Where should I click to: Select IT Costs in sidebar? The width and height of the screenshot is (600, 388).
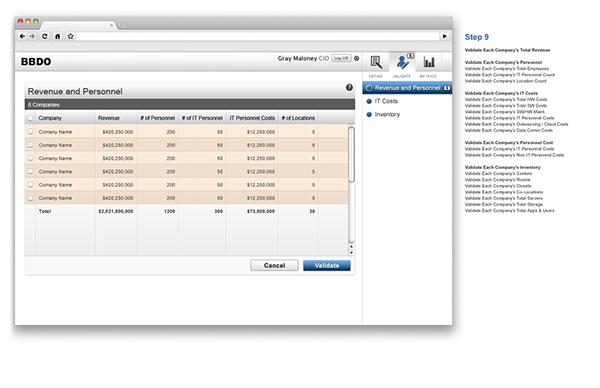386,101
